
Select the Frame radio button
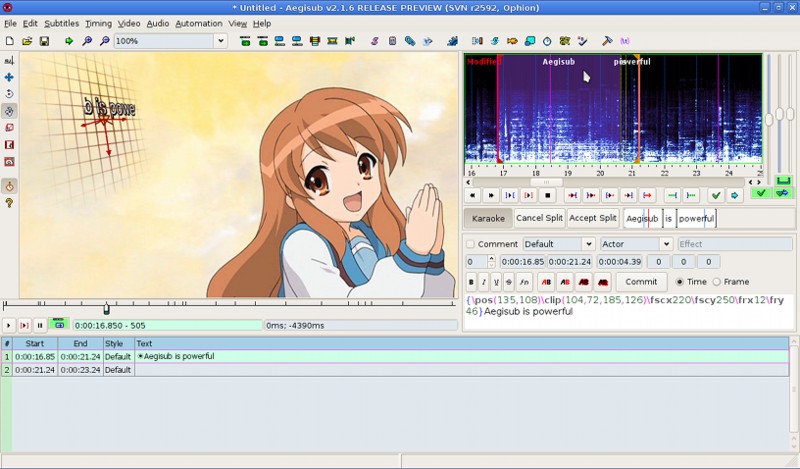[x=716, y=282]
